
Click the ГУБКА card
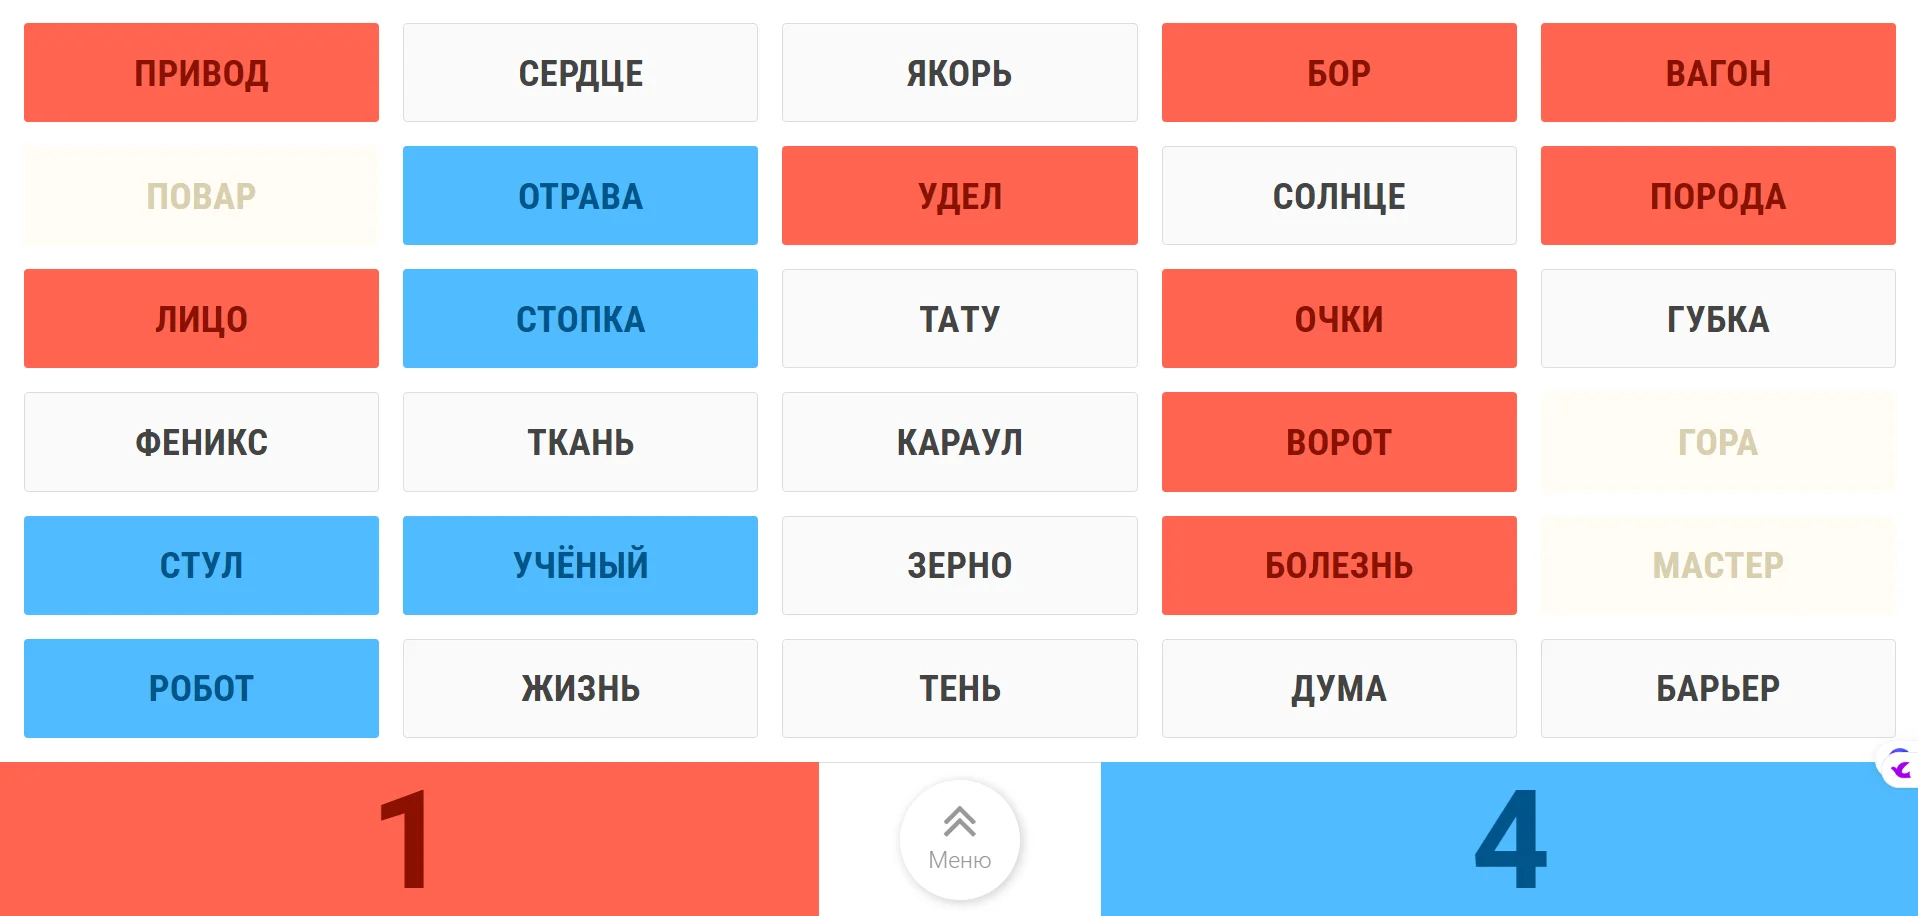click(x=1717, y=319)
